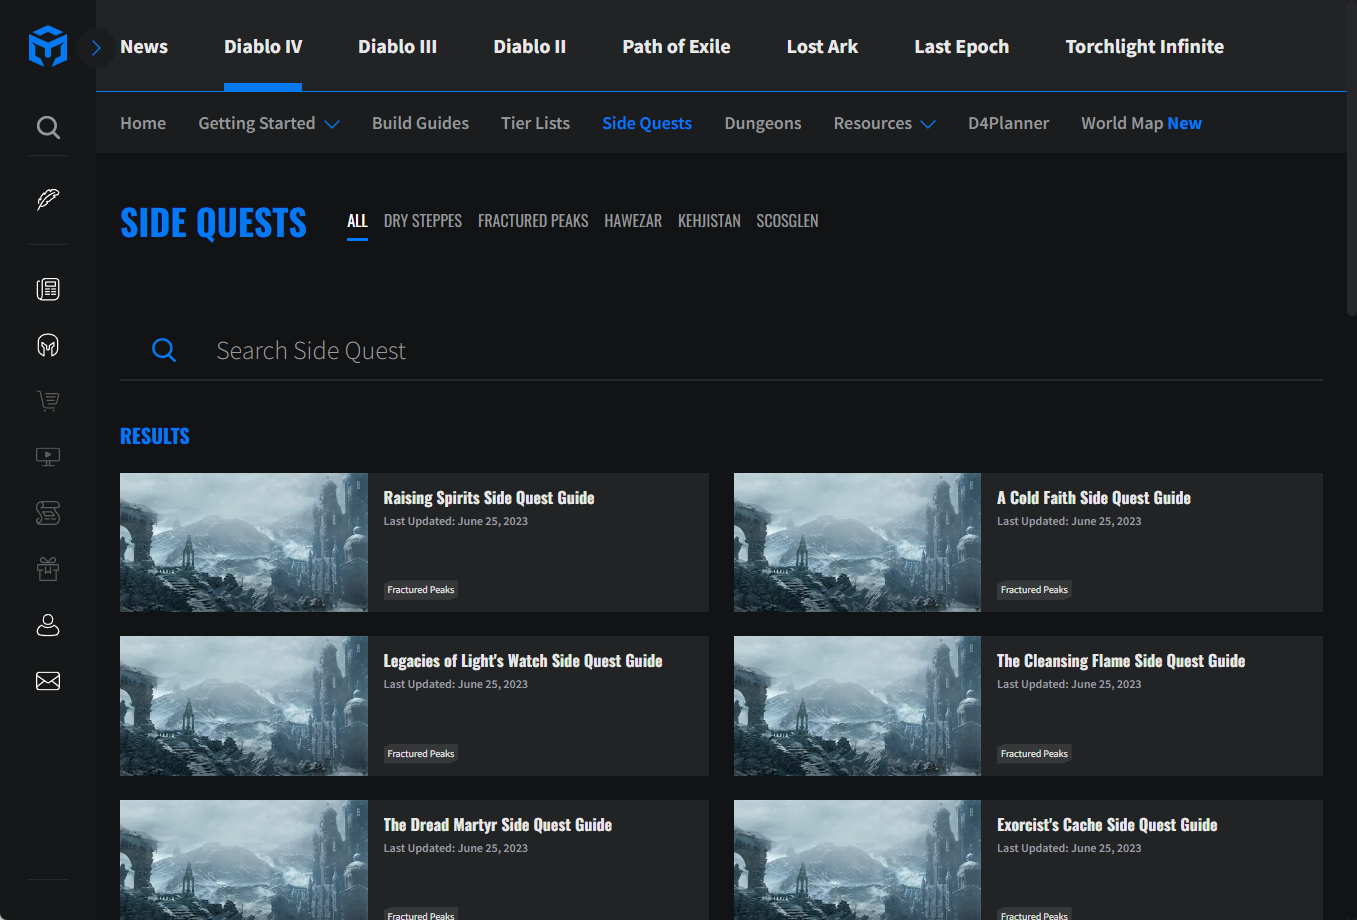Click Last Updated date under Exorcist's Cache
1357x920 pixels.
(x=1069, y=848)
